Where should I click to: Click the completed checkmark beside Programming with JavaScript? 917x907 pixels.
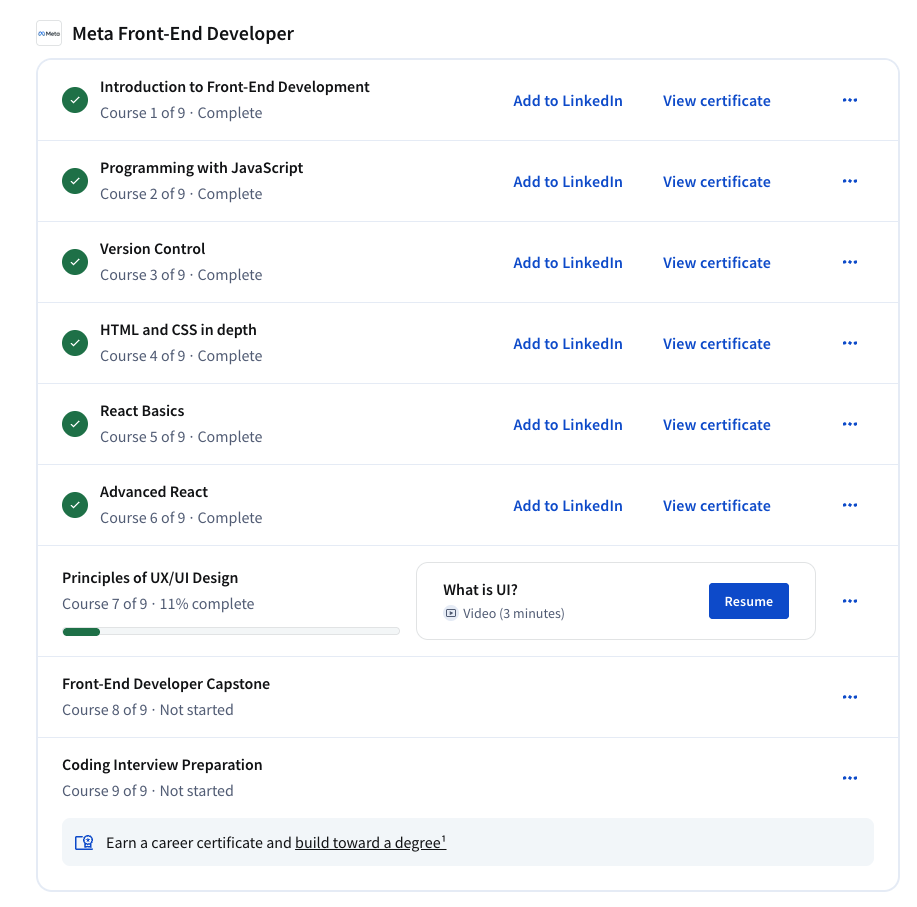(74, 181)
